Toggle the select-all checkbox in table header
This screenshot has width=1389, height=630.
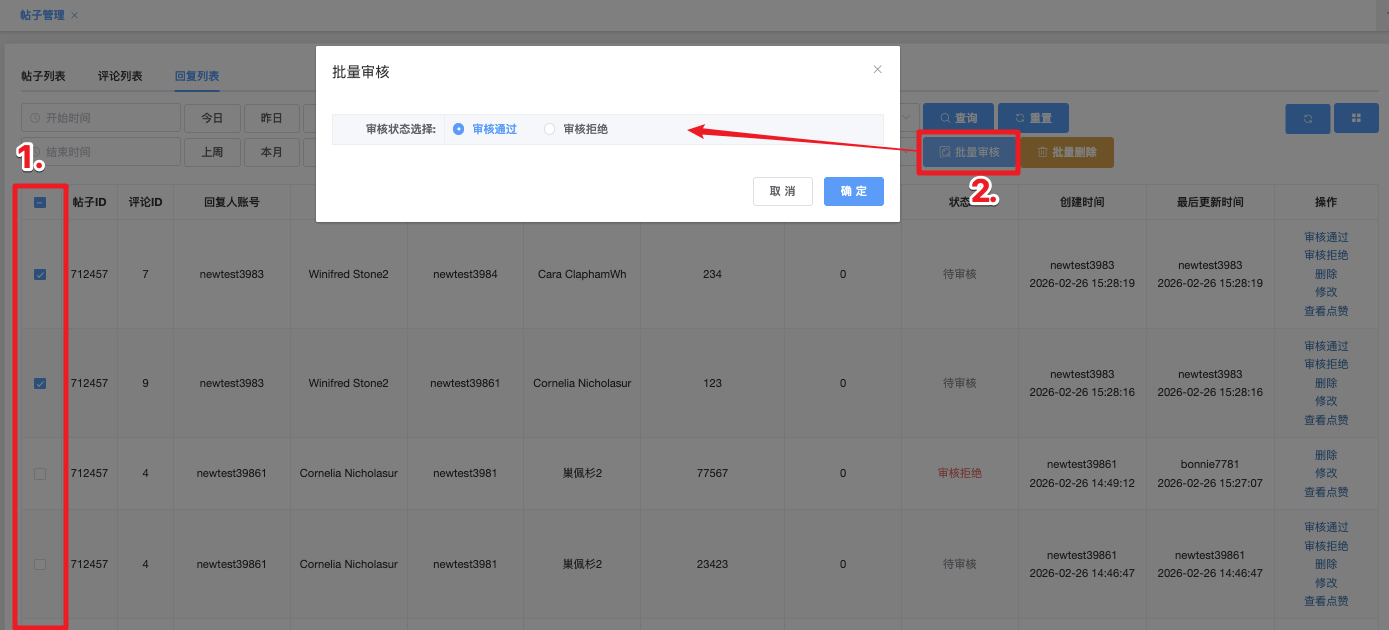(40, 202)
